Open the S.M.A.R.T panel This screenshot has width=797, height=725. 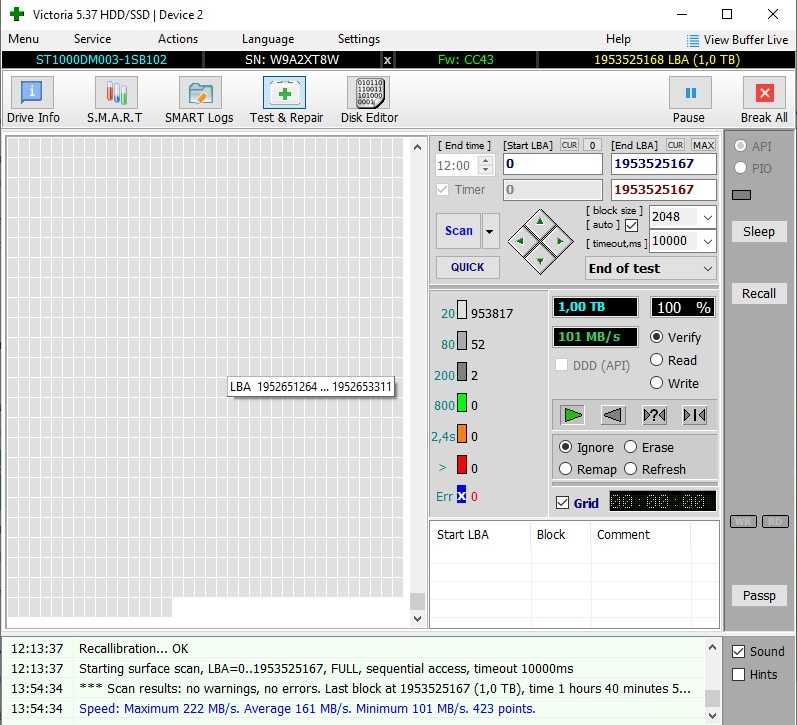pos(115,100)
